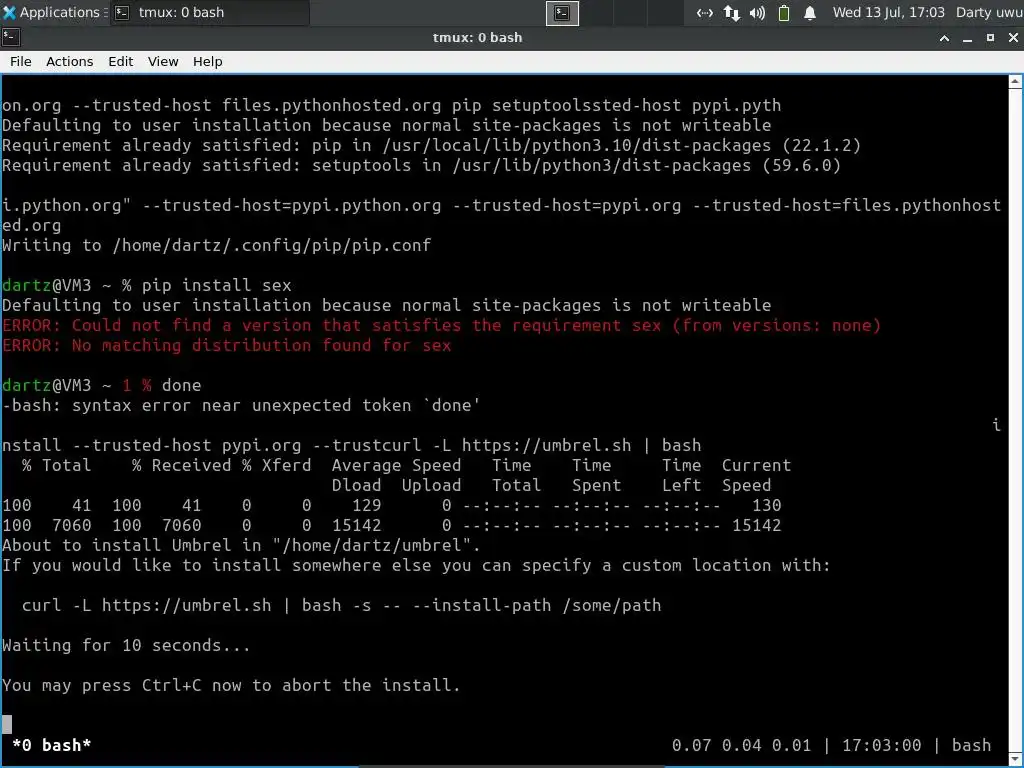Click the scrollbar up arrow in the terminal
This screenshot has width=1024, height=768.
[1015, 82]
